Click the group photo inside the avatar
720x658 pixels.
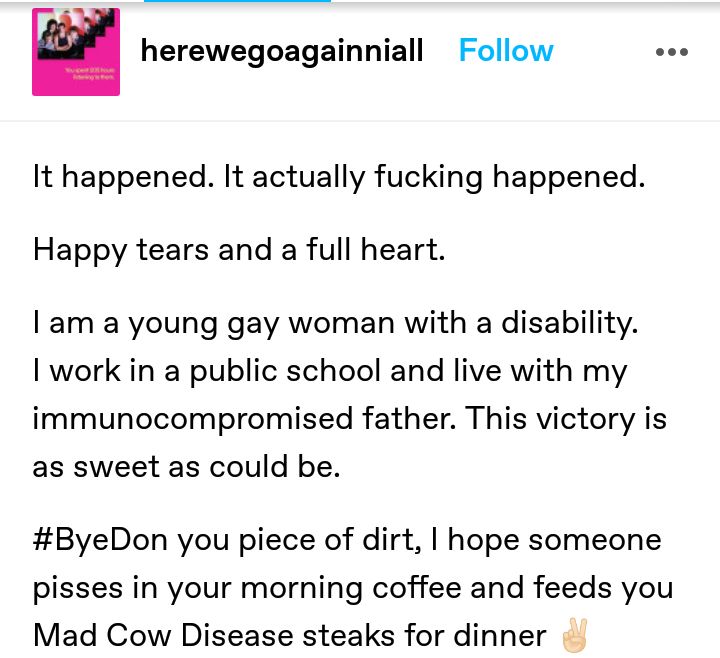coord(75,34)
